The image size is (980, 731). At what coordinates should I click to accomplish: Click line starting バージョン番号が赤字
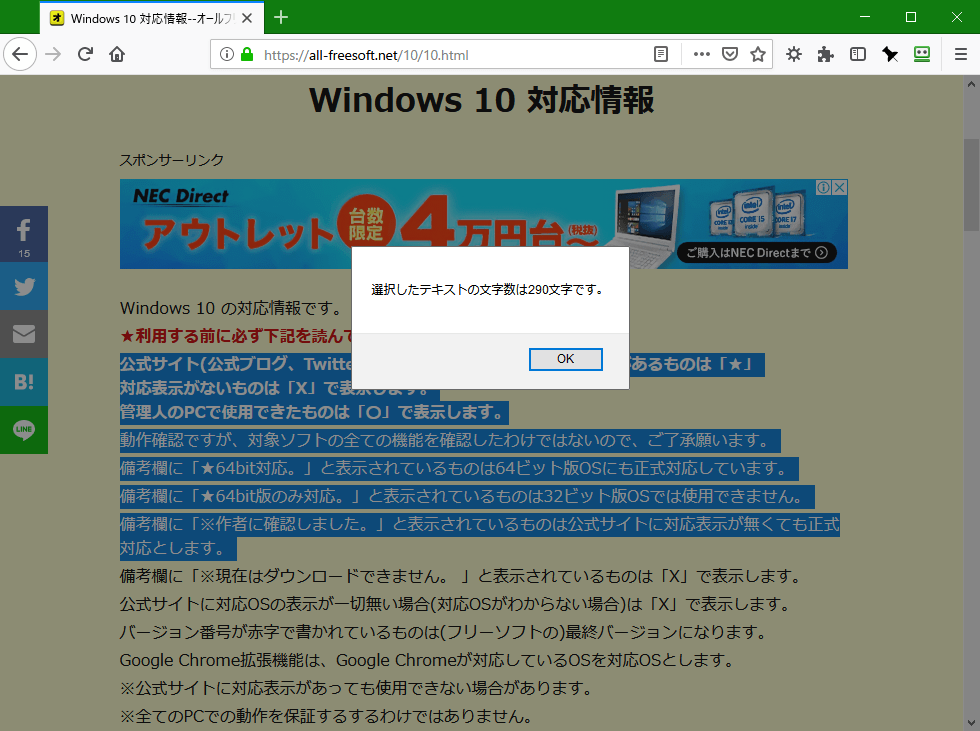[444, 632]
